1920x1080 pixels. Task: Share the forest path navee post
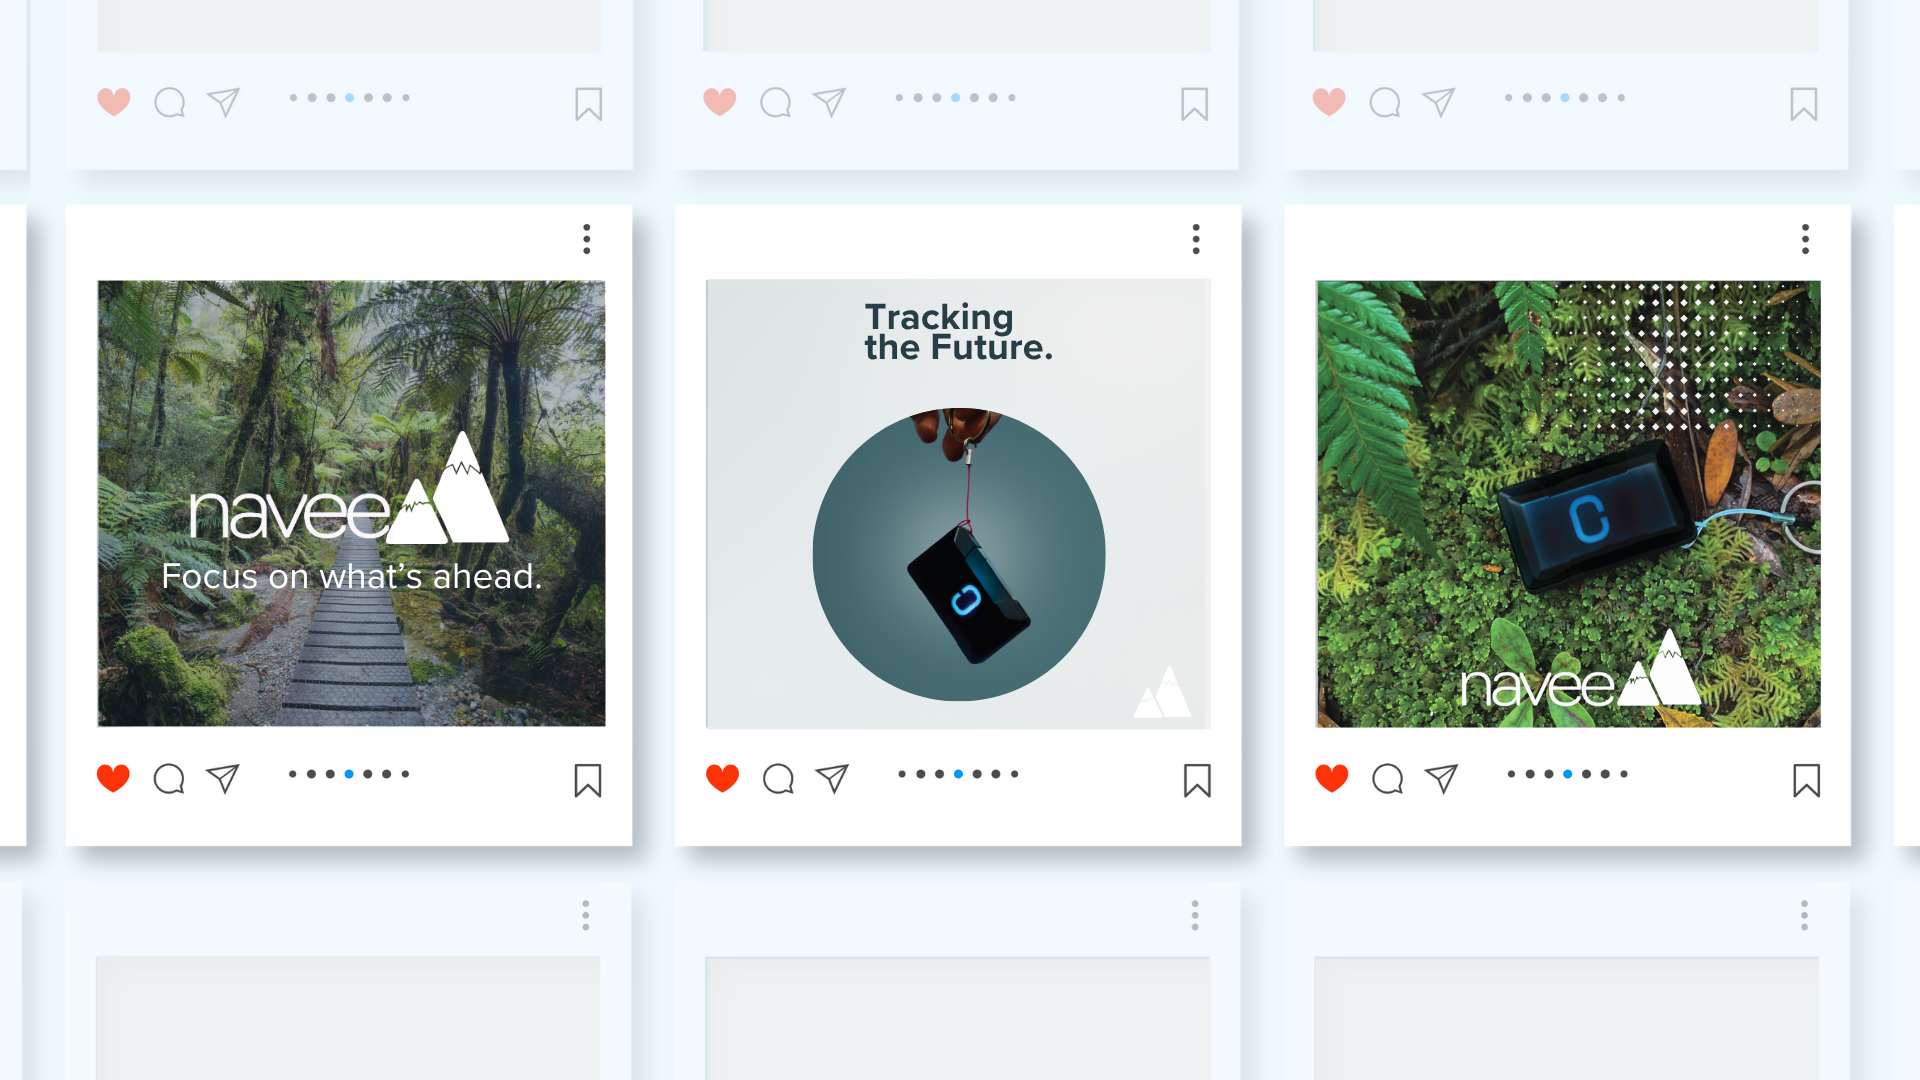(223, 778)
